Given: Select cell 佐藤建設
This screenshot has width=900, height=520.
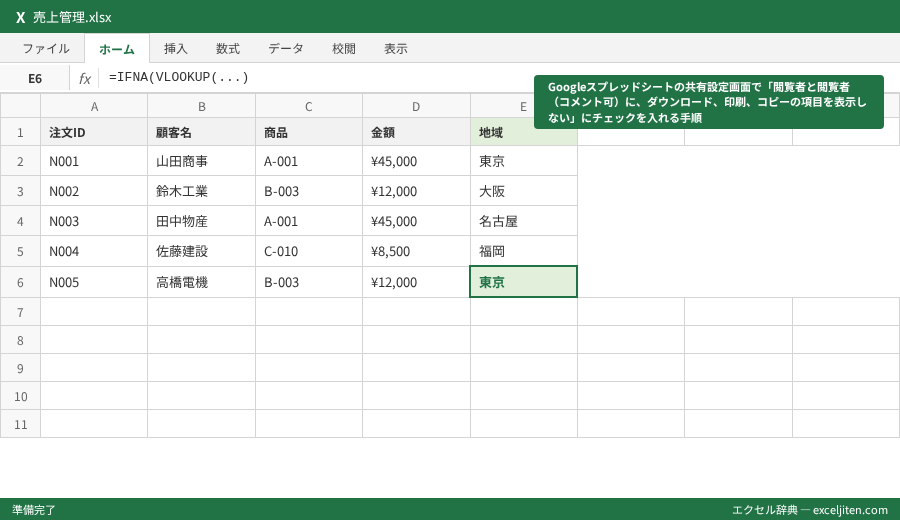Looking at the screenshot, I should [201, 251].
